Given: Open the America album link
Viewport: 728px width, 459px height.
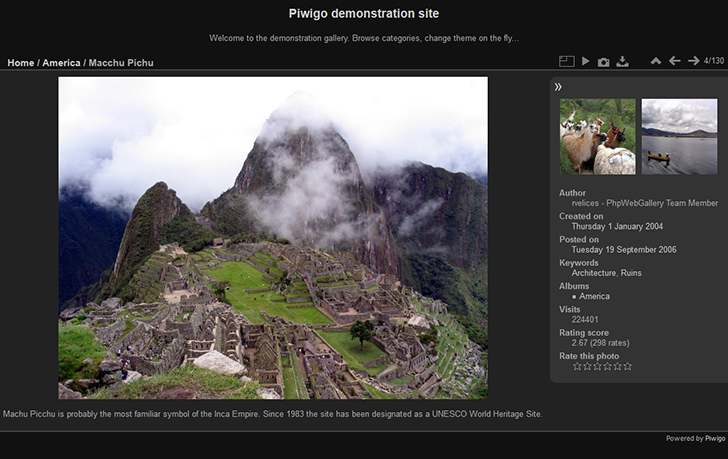Looking at the screenshot, I should click(x=594, y=296).
